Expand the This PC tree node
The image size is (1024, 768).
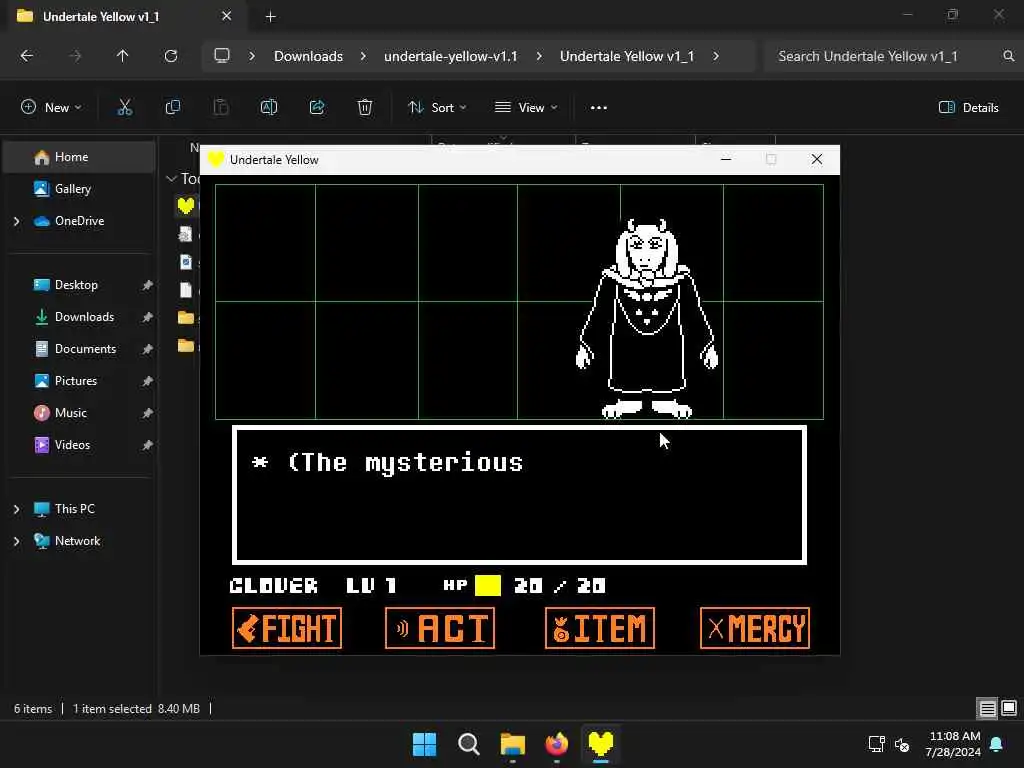pos(16,509)
